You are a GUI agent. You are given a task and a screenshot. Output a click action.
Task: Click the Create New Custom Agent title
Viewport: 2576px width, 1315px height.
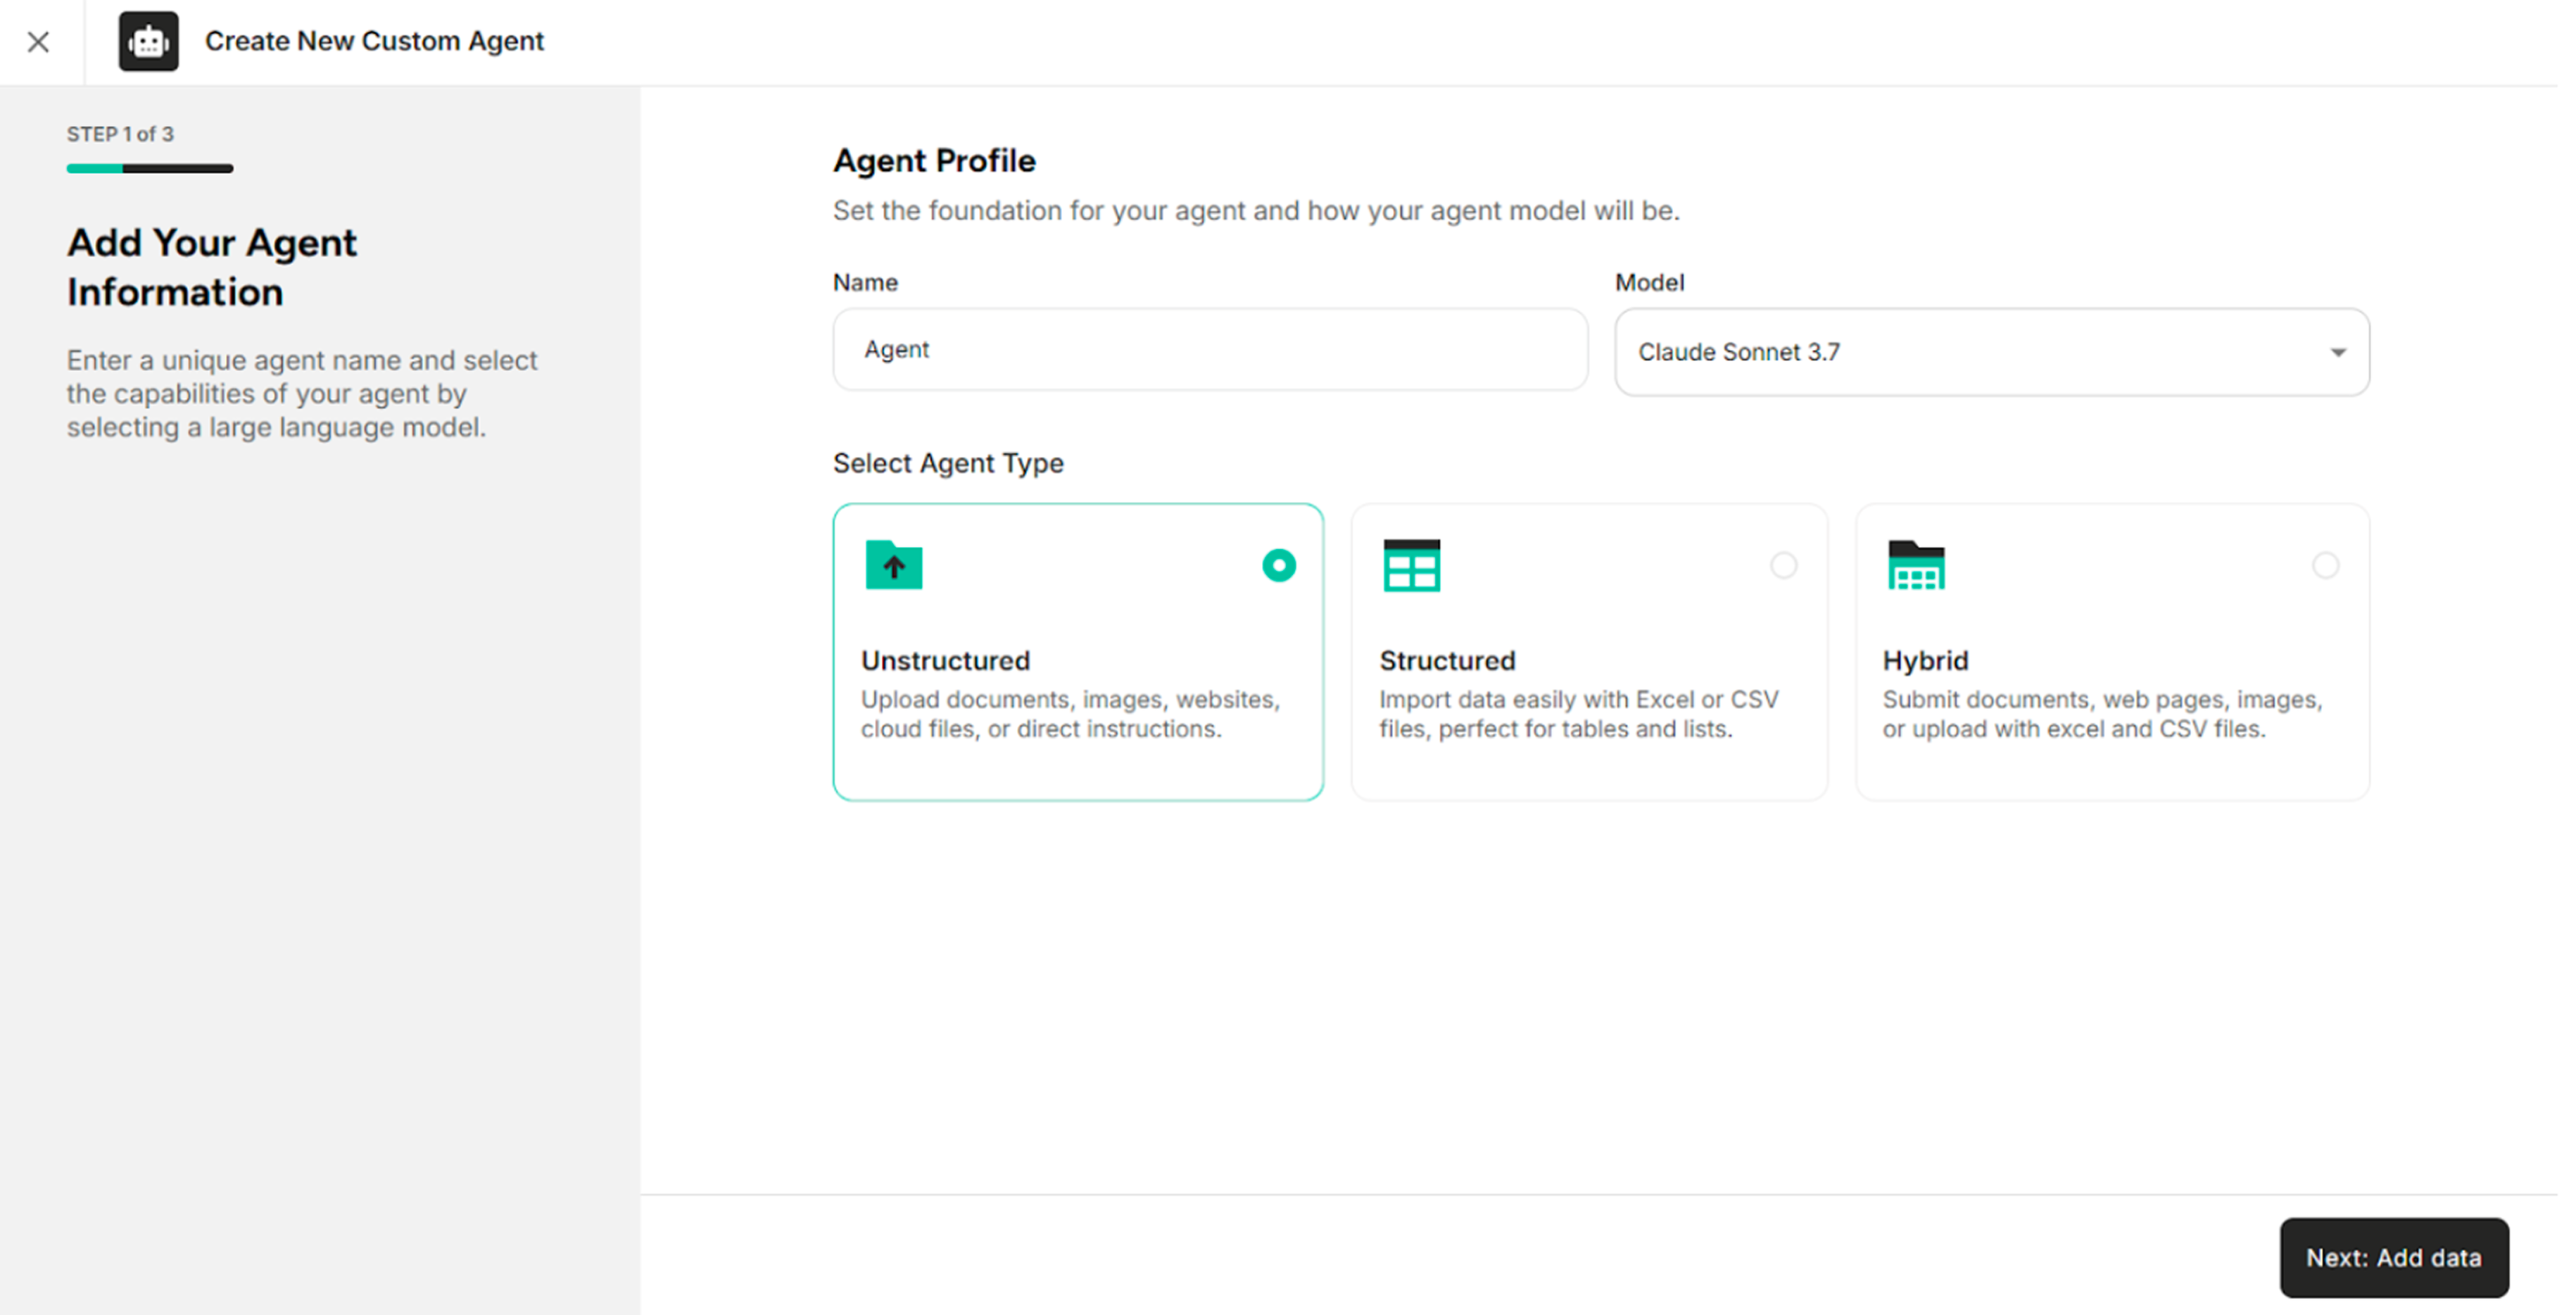tap(374, 41)
